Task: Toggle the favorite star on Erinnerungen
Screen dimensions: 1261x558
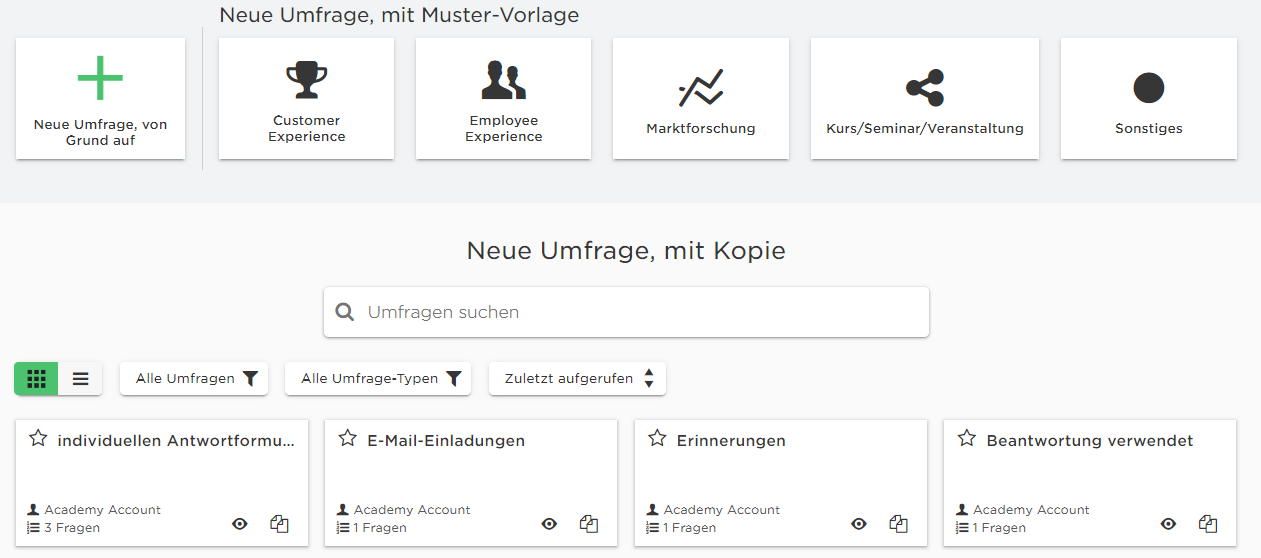Action: click(x=657, y=438)
